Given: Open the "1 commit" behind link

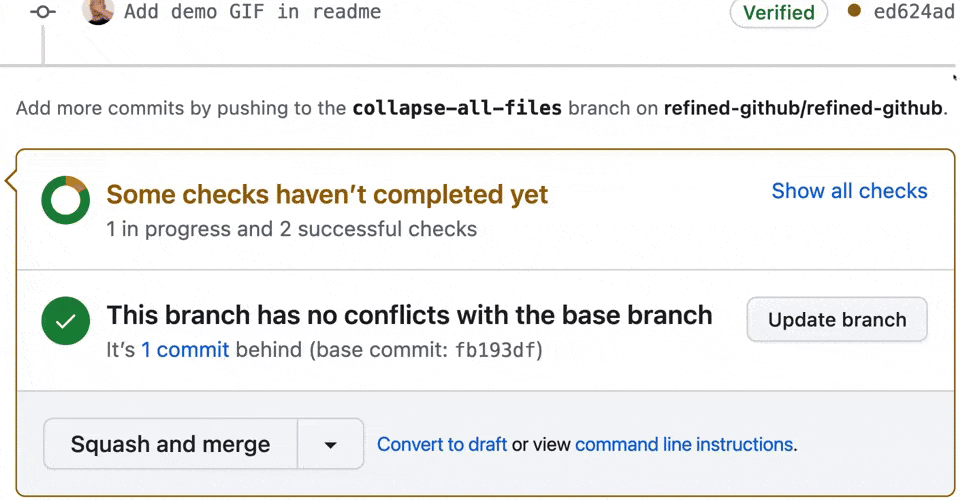Looking at the screenshot, I should click(186, 350).
